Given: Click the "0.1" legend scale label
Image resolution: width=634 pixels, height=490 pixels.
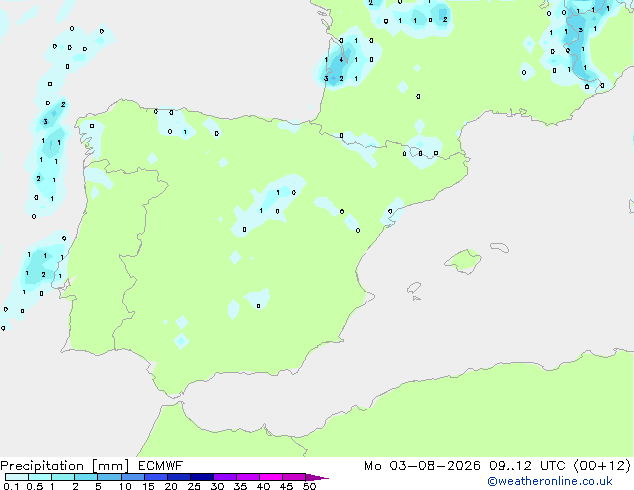Looking at the screenshot, I should click(11, 486).
